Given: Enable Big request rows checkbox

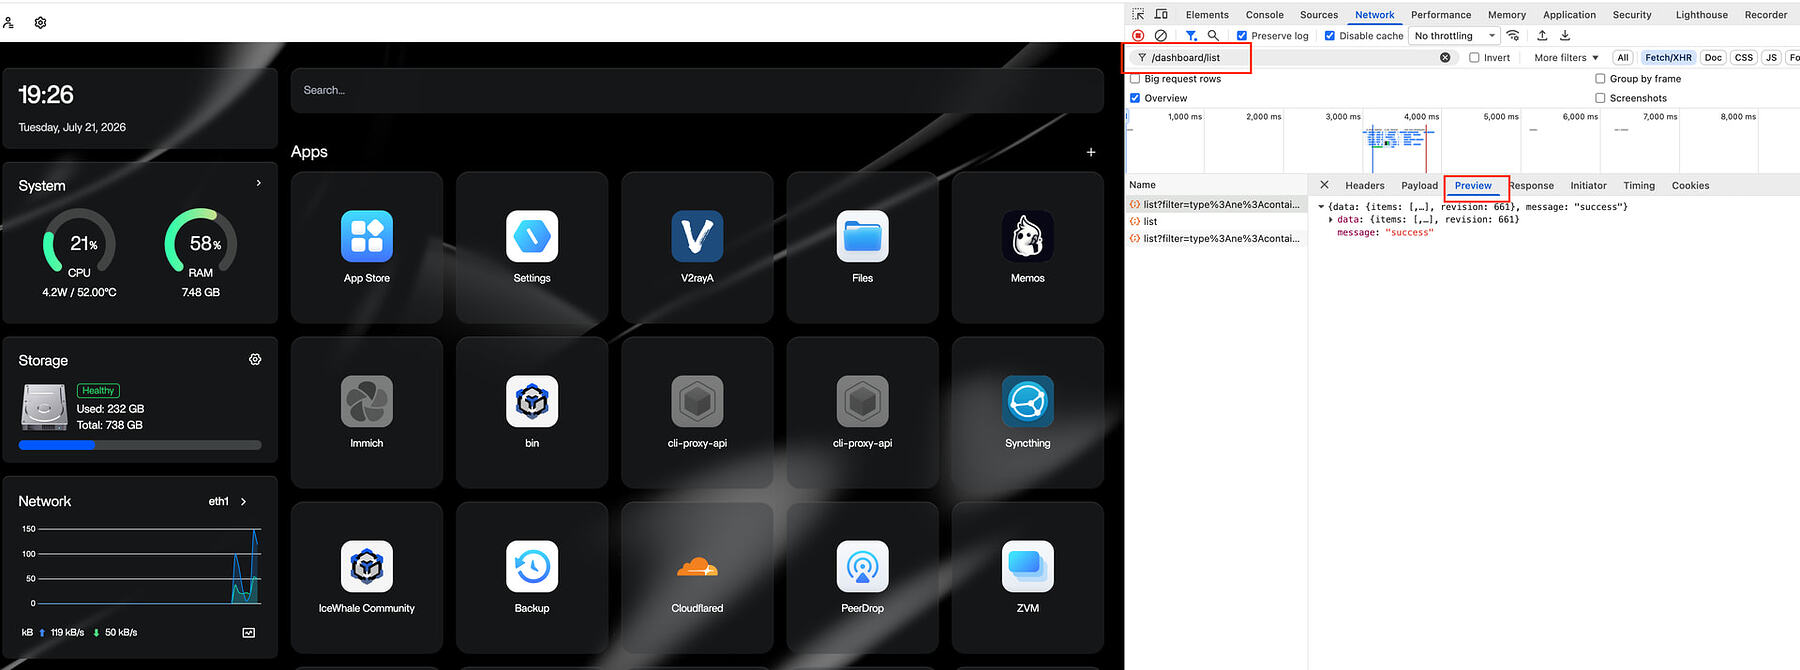Looking at the screenshot, I should (x=1135, y=78).
